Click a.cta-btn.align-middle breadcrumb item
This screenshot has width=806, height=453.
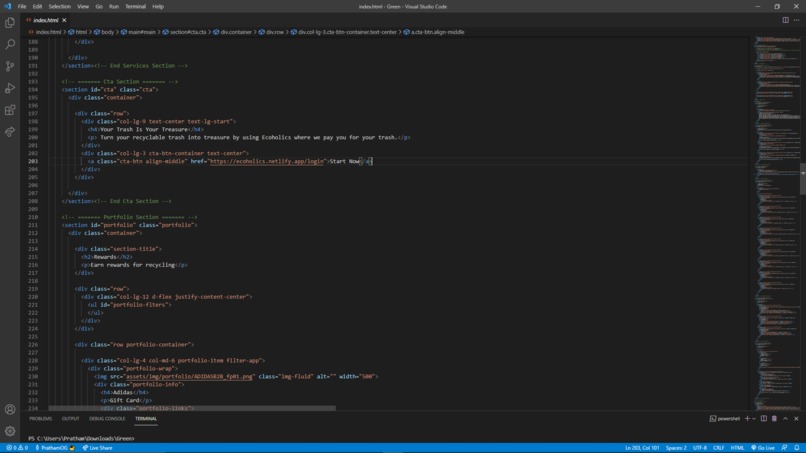coord(437,32)
